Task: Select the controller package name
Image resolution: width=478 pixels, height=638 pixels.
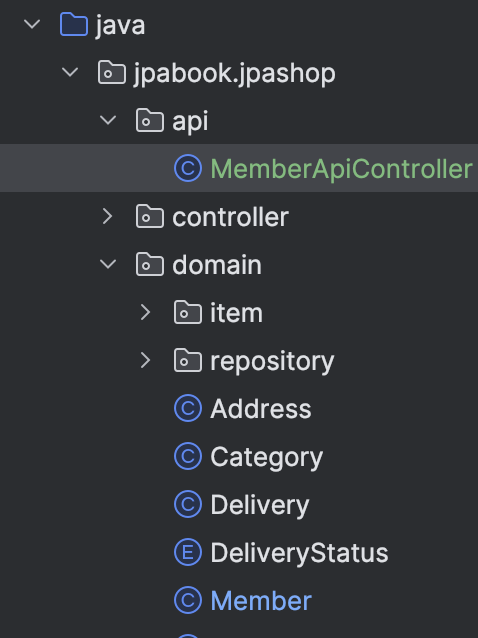Action: click(x=230, y=217)
